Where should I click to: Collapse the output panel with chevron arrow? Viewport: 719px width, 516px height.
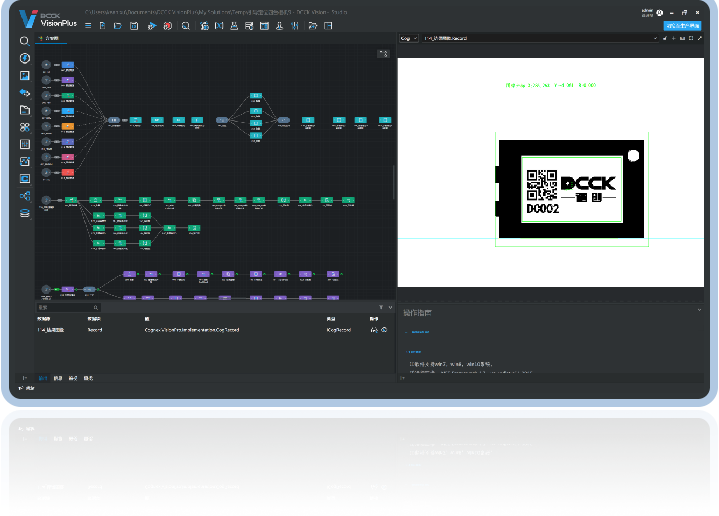point(390,308)
